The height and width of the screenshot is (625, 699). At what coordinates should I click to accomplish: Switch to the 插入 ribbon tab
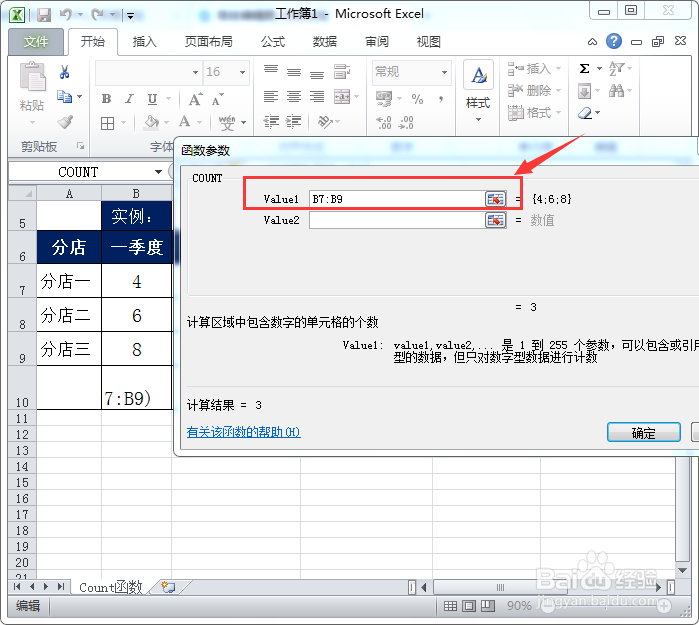click(144, 42)
